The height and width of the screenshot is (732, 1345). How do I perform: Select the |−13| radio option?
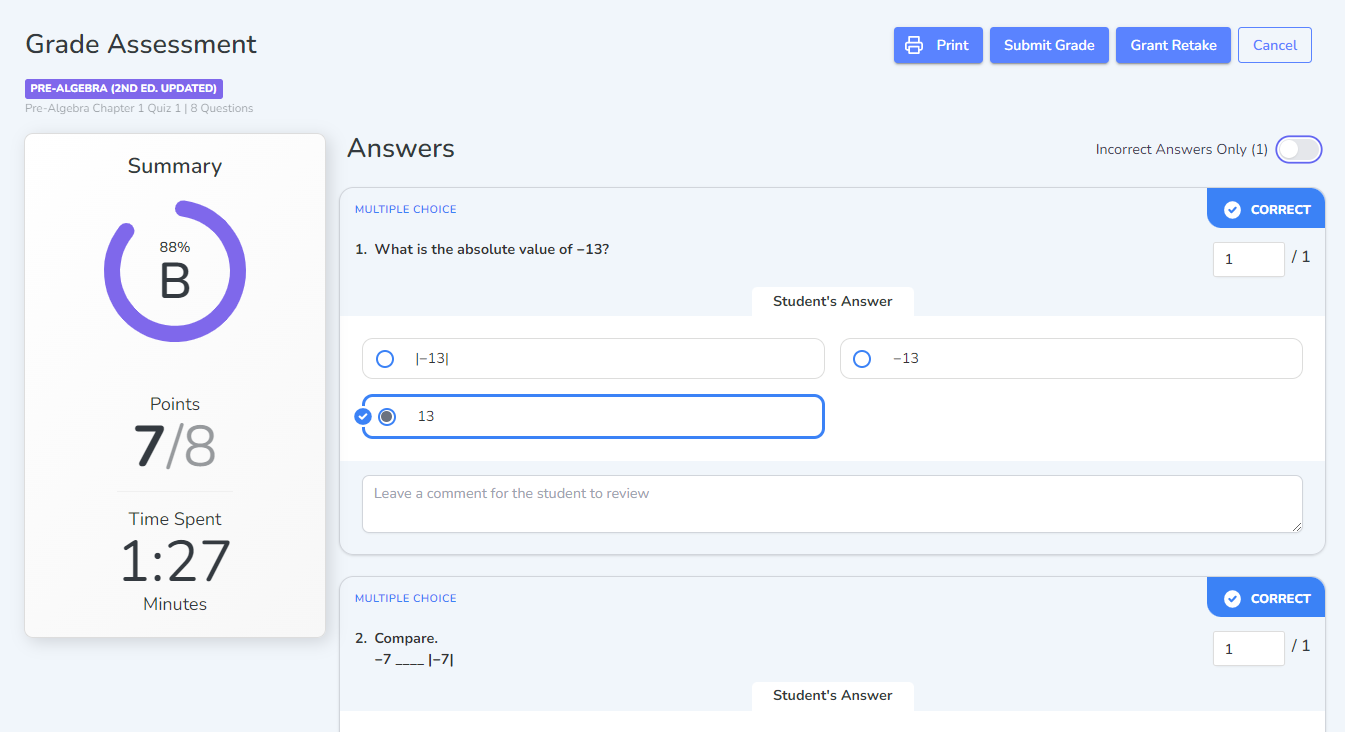(385, 359)
